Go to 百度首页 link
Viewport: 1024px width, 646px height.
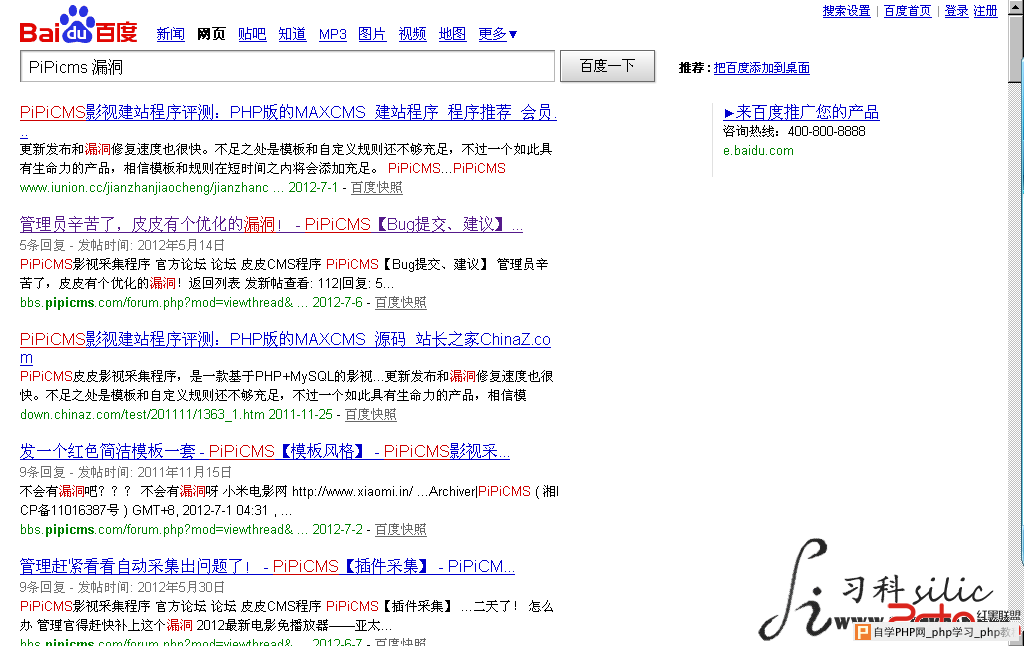(908, 11)
